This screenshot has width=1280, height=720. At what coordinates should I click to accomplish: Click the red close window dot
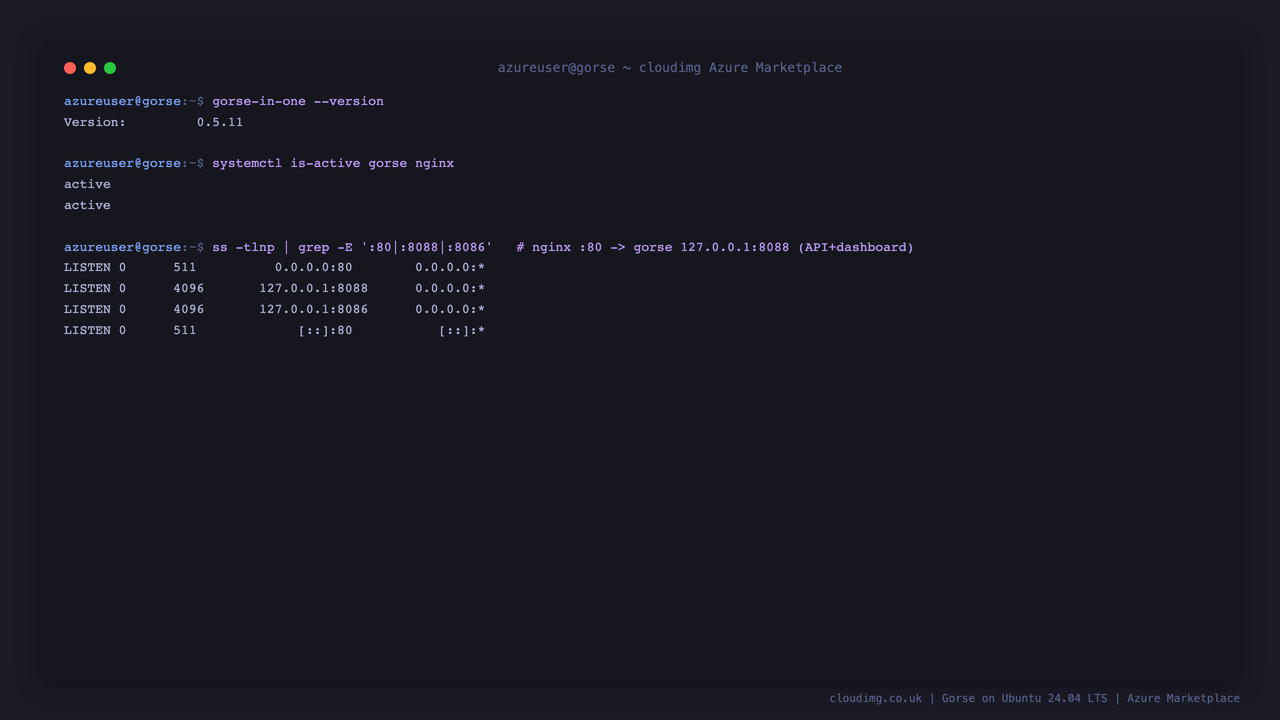point(70,68)
